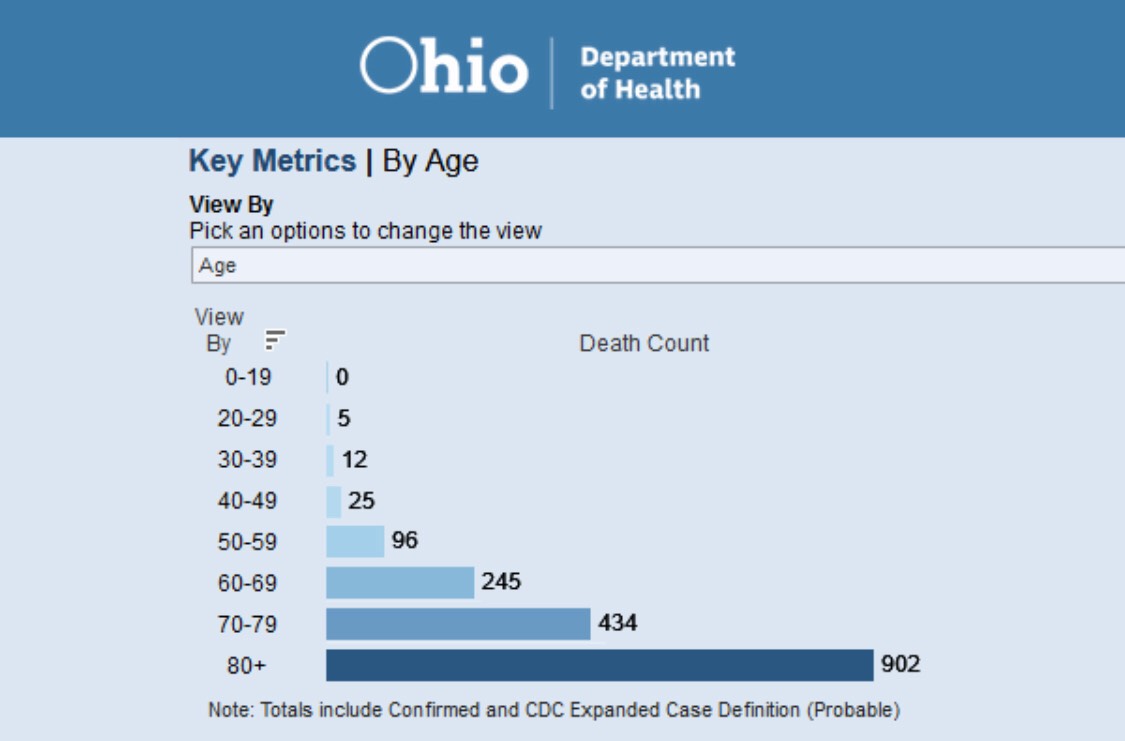Image resolution: width=1125 pixels, height=741 pixels.
Task: Select the 80+ death count bar
Action: [x=599, y=665]
